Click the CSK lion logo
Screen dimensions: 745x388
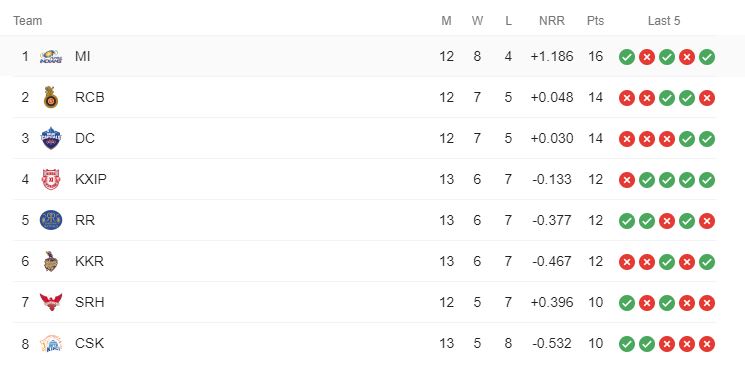(x=51, y=343)
